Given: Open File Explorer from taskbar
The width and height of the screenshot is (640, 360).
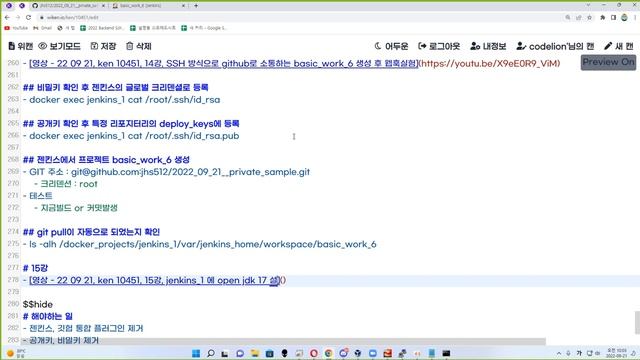Looking at the screenshot, I should pyautogui.click(x=255, y=353).
